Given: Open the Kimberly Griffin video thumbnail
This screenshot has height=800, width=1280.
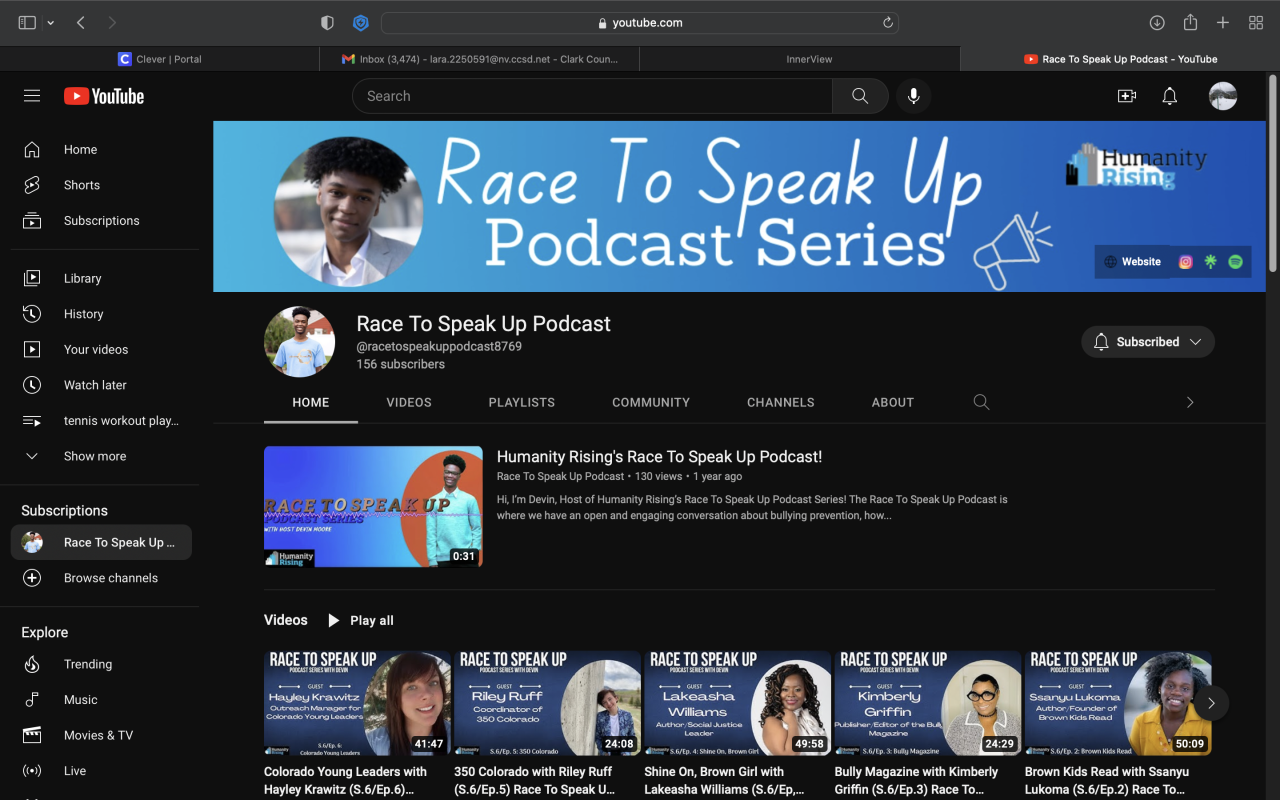Looking at the screenshot, I should [927, 703].
